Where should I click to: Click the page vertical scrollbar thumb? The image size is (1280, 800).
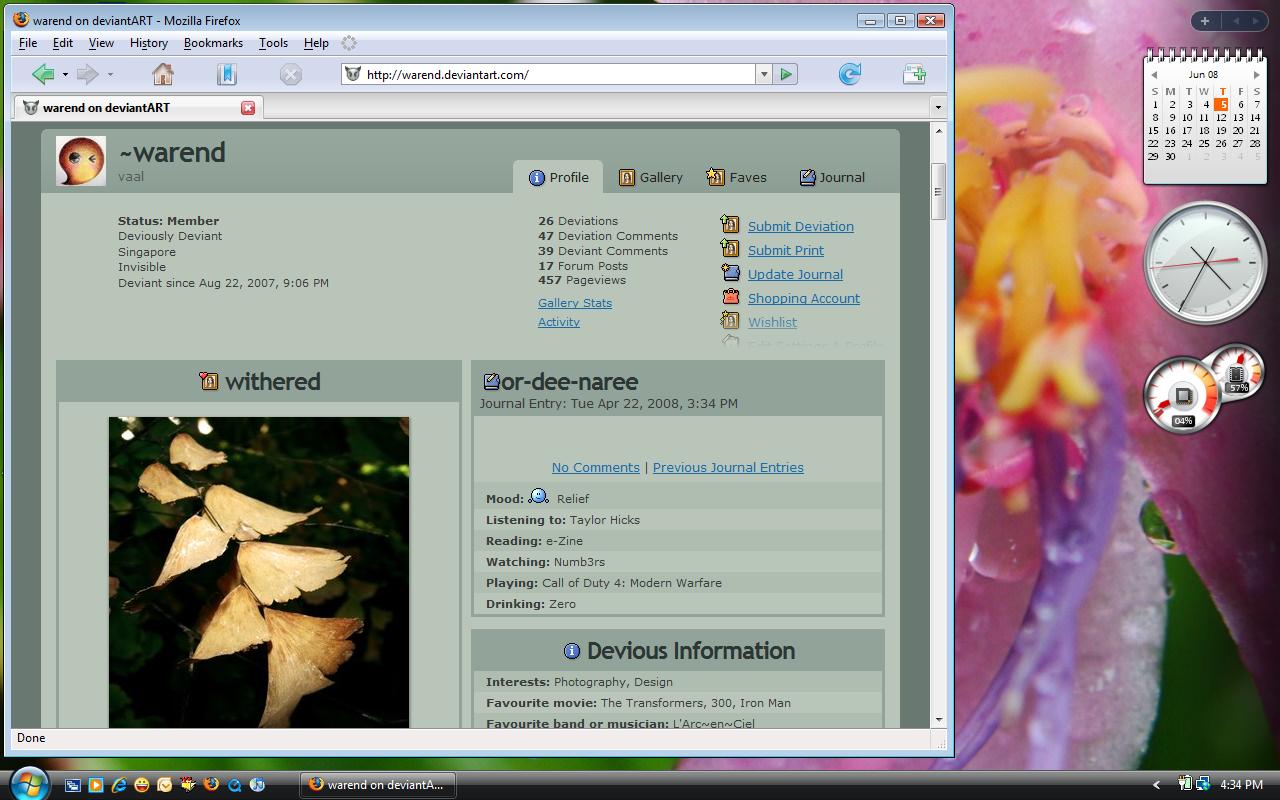coord(938,191)
